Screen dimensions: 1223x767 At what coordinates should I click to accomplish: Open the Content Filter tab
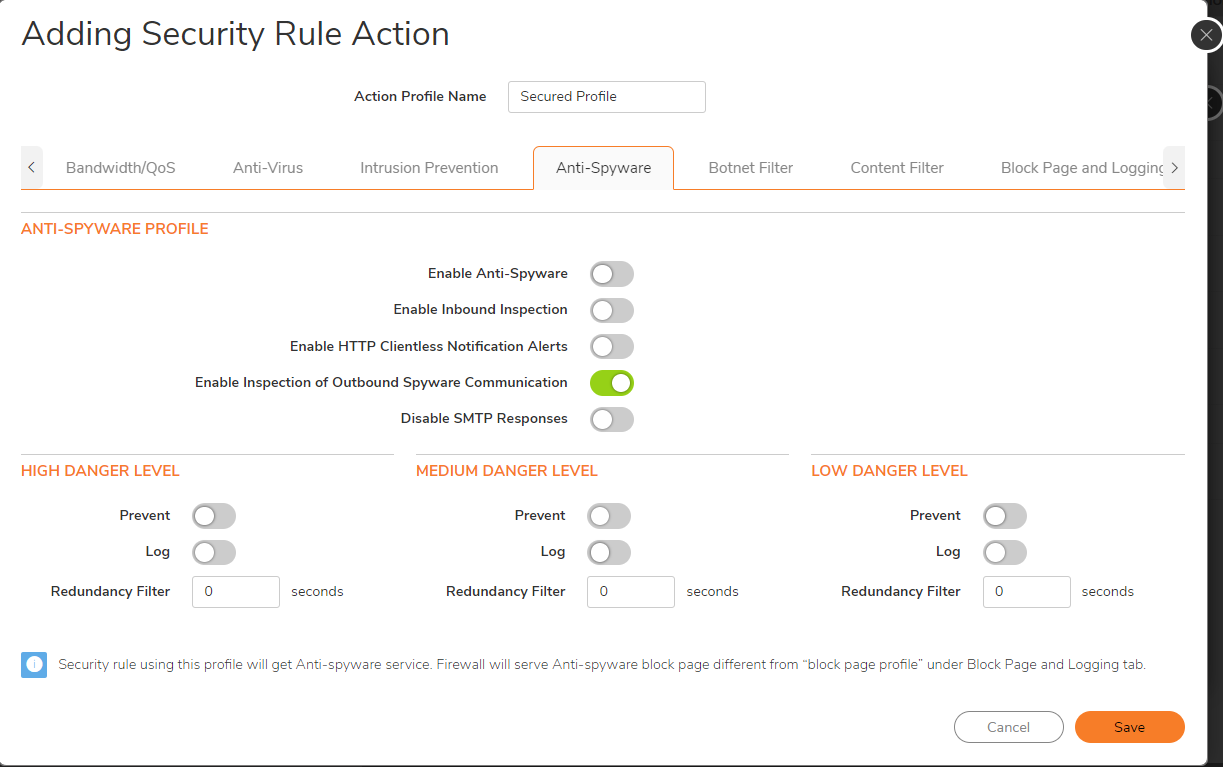point(896,167)
